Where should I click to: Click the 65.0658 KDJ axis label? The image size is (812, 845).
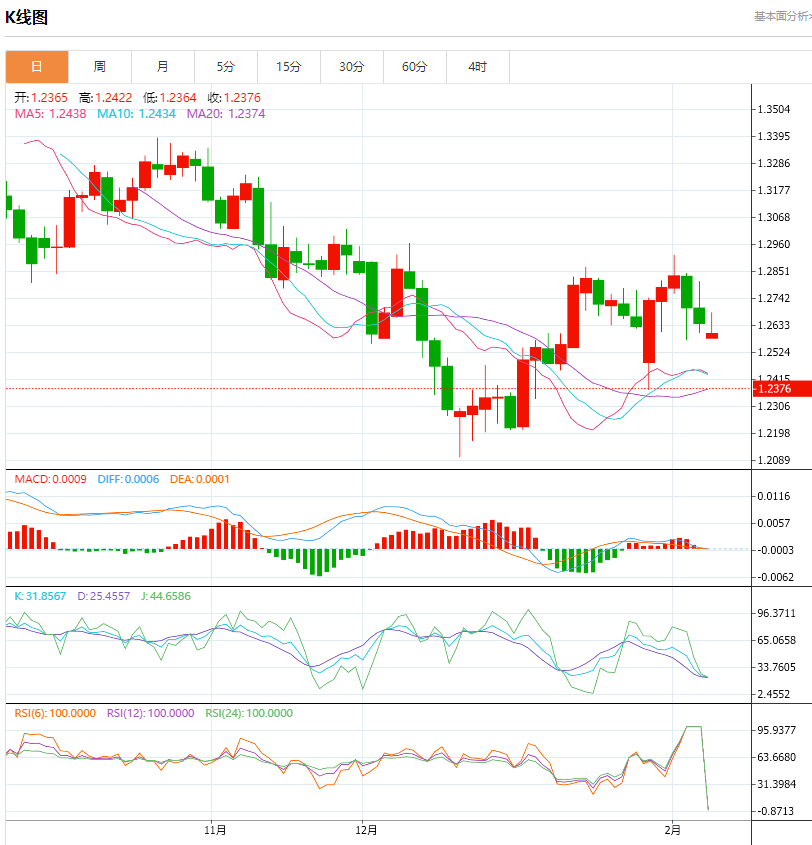[776, 640]
